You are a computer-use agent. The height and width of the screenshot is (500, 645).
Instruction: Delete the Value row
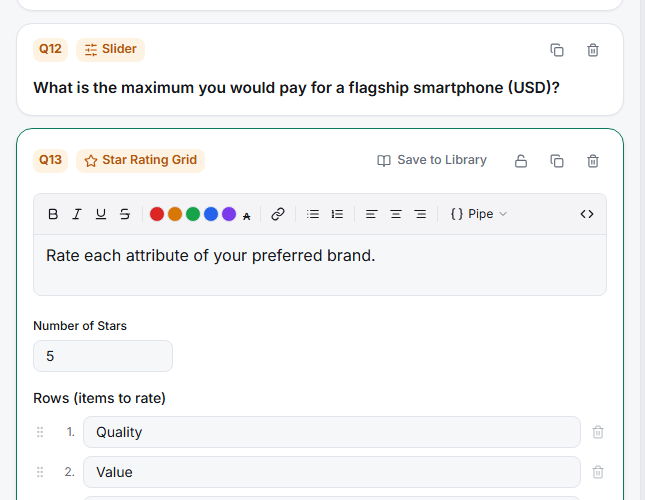tap(598, 472)
